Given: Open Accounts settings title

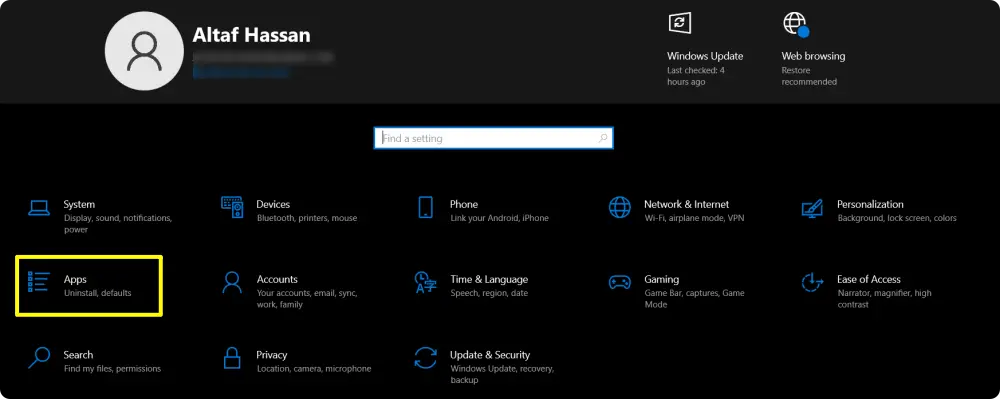Looking at the screenshot, I should tap(277, 279).
